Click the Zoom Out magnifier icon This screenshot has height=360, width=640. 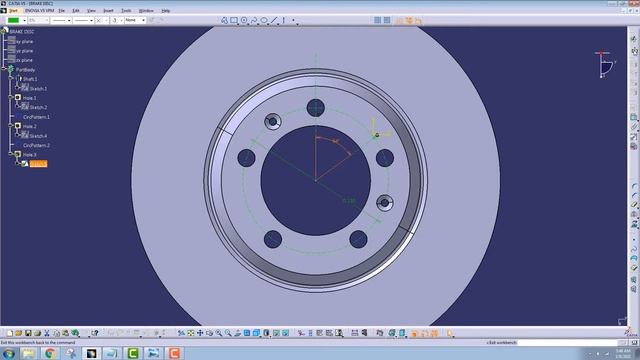tap(228, 333)
